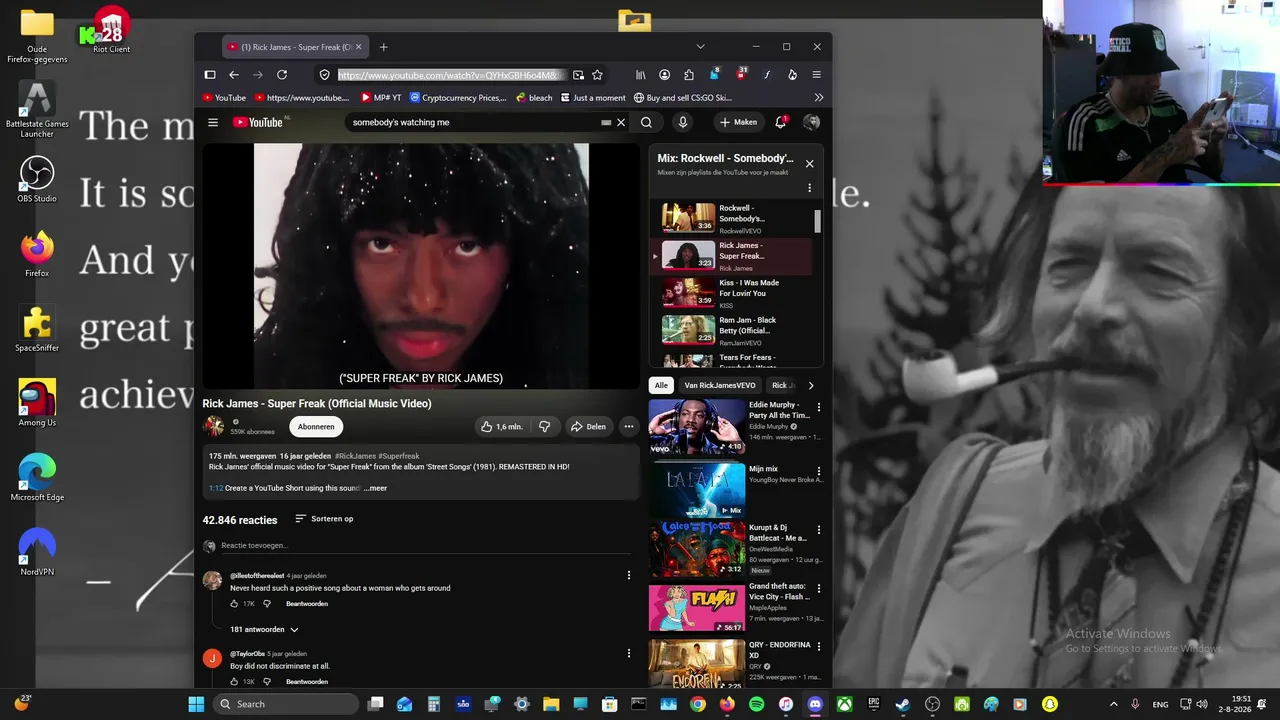Toggle the Firefox sidebar
1280x720 pixels.
[x=210, y=75]
